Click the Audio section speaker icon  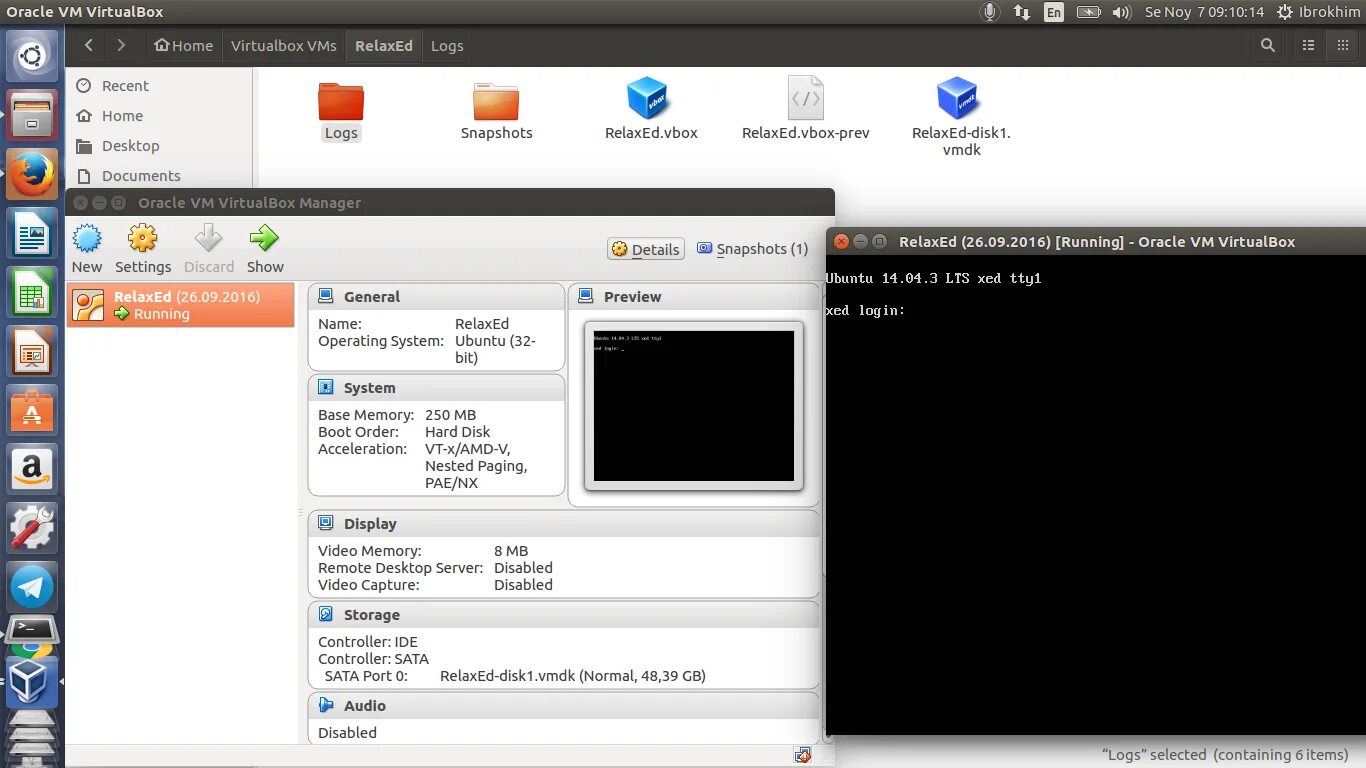click(x=326, y=706)
